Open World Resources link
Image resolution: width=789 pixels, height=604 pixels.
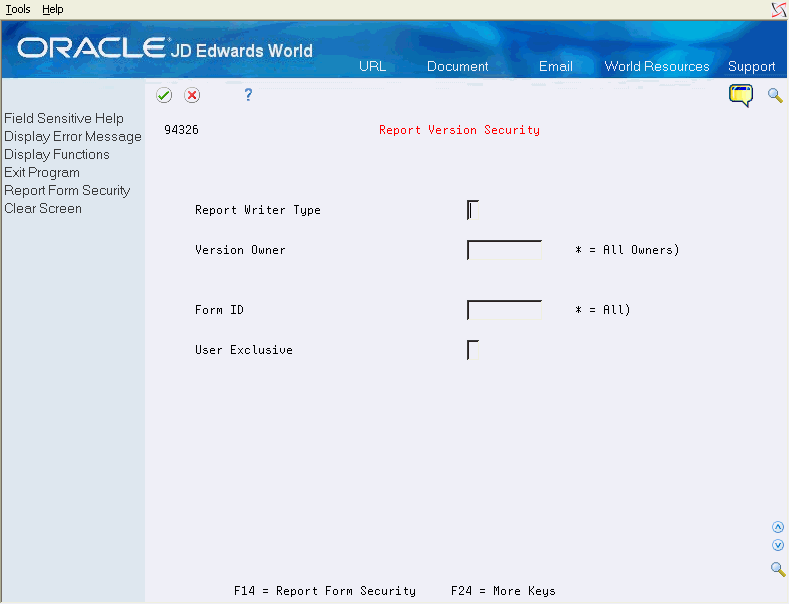657,66
